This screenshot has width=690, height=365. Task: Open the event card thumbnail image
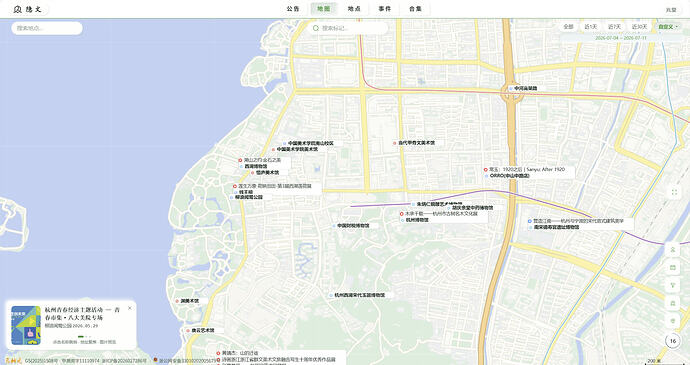26,325
